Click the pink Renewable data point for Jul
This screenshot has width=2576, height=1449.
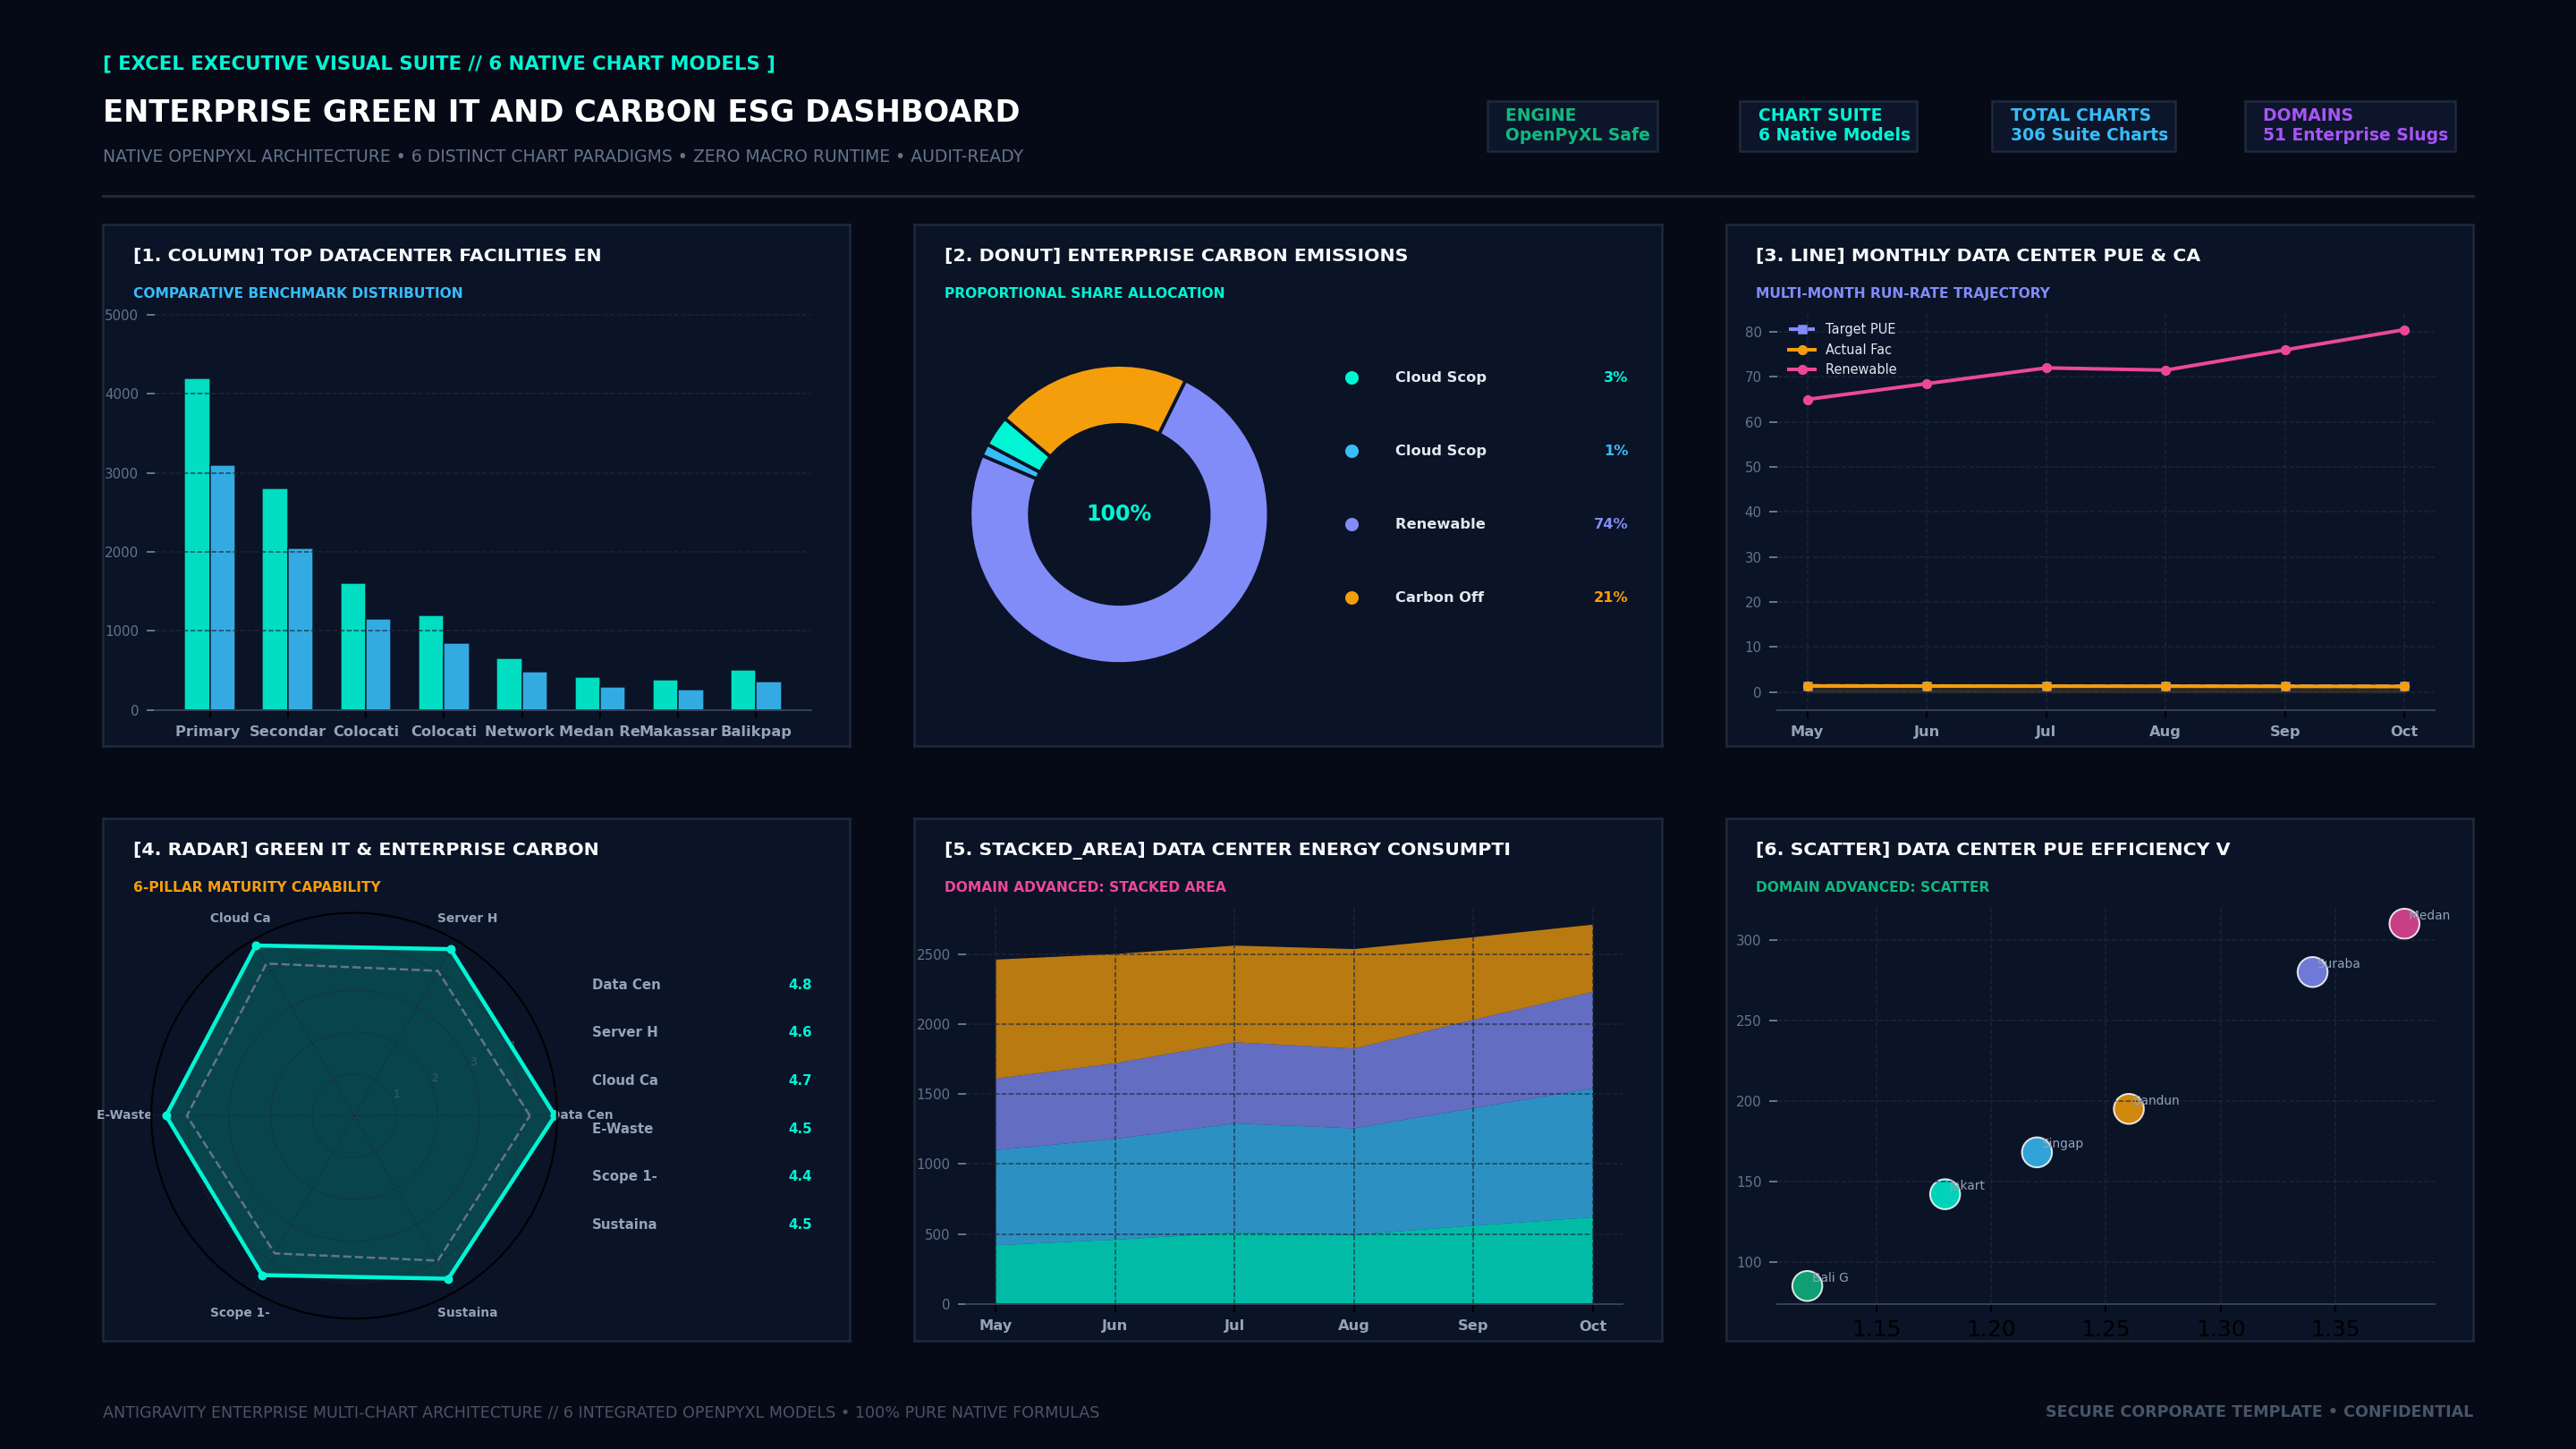point(2046,368)
